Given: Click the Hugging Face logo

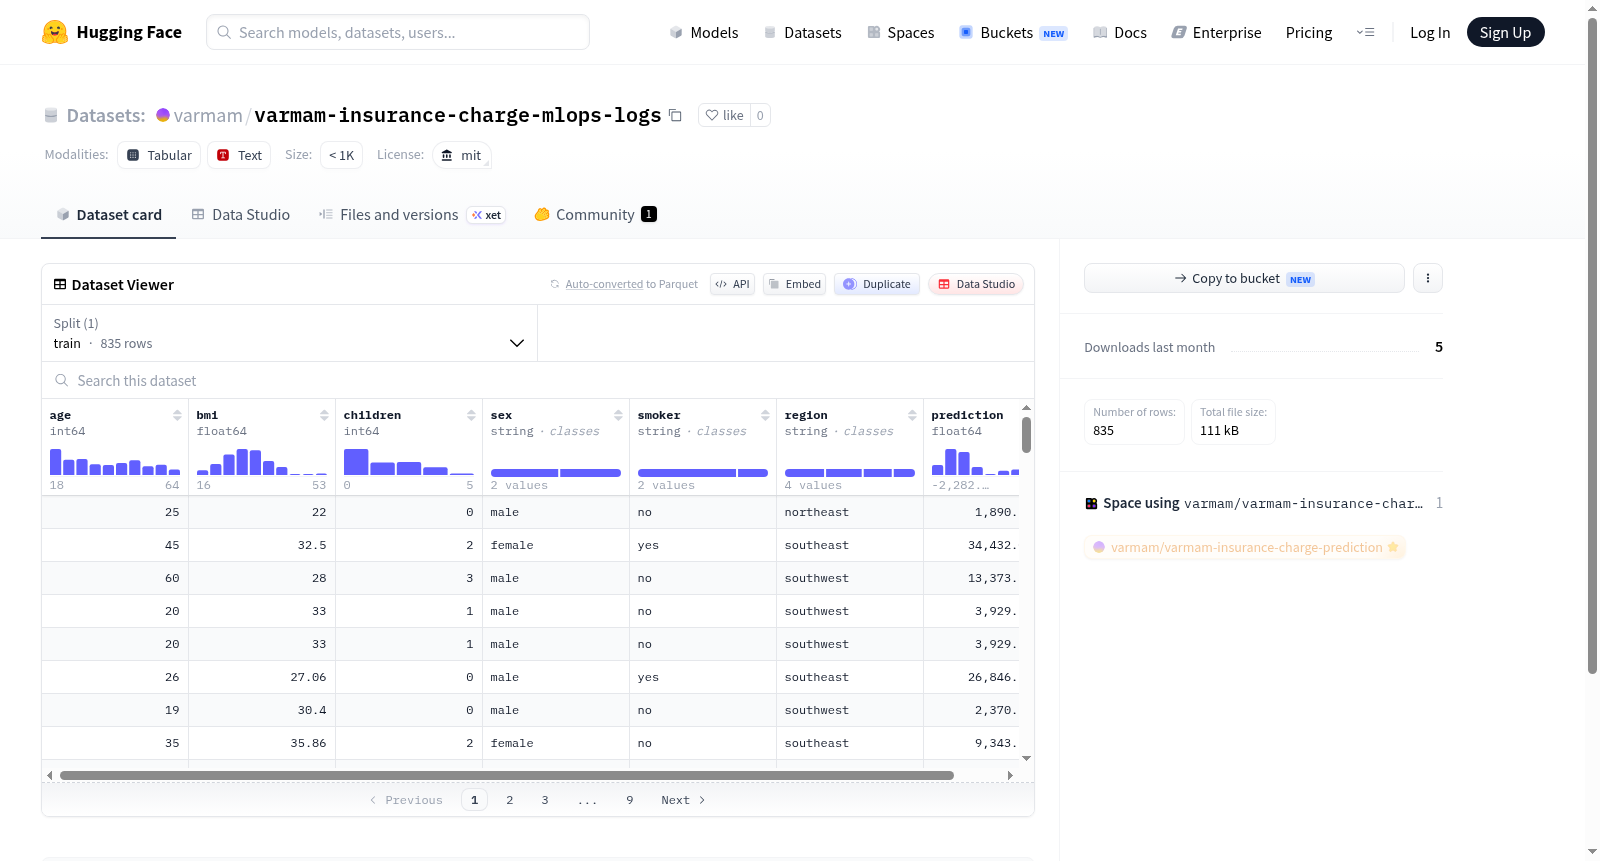Looking at the screenshot, I should 111,32.
